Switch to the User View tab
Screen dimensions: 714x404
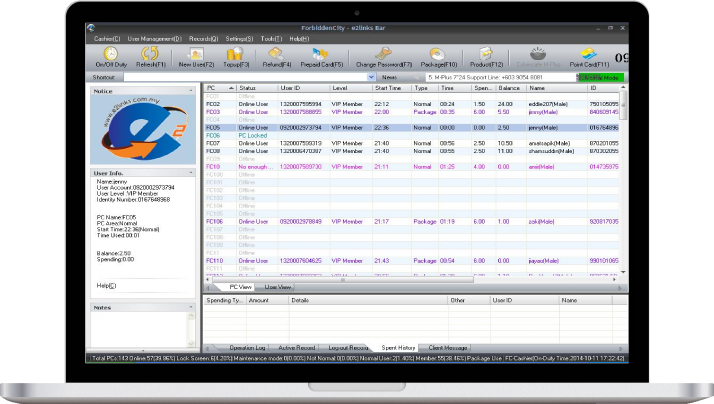coord(278,286)
